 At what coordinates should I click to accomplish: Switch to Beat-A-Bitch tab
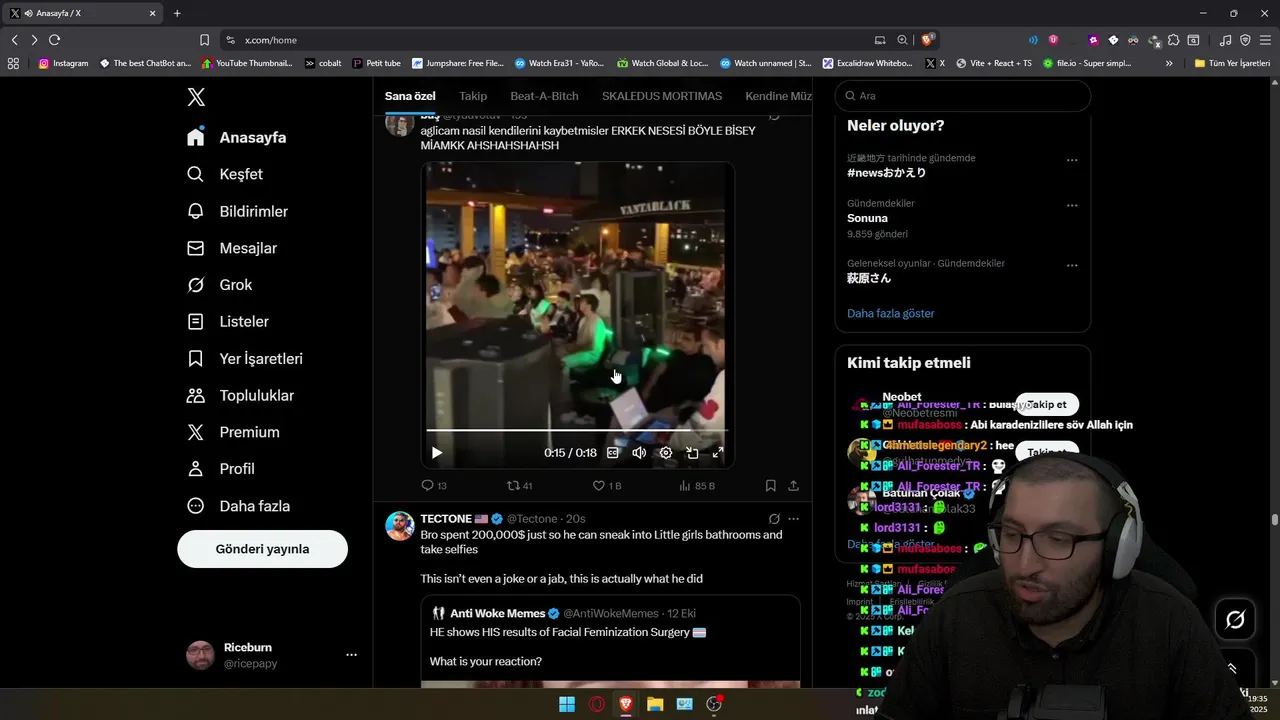point(544,96)
